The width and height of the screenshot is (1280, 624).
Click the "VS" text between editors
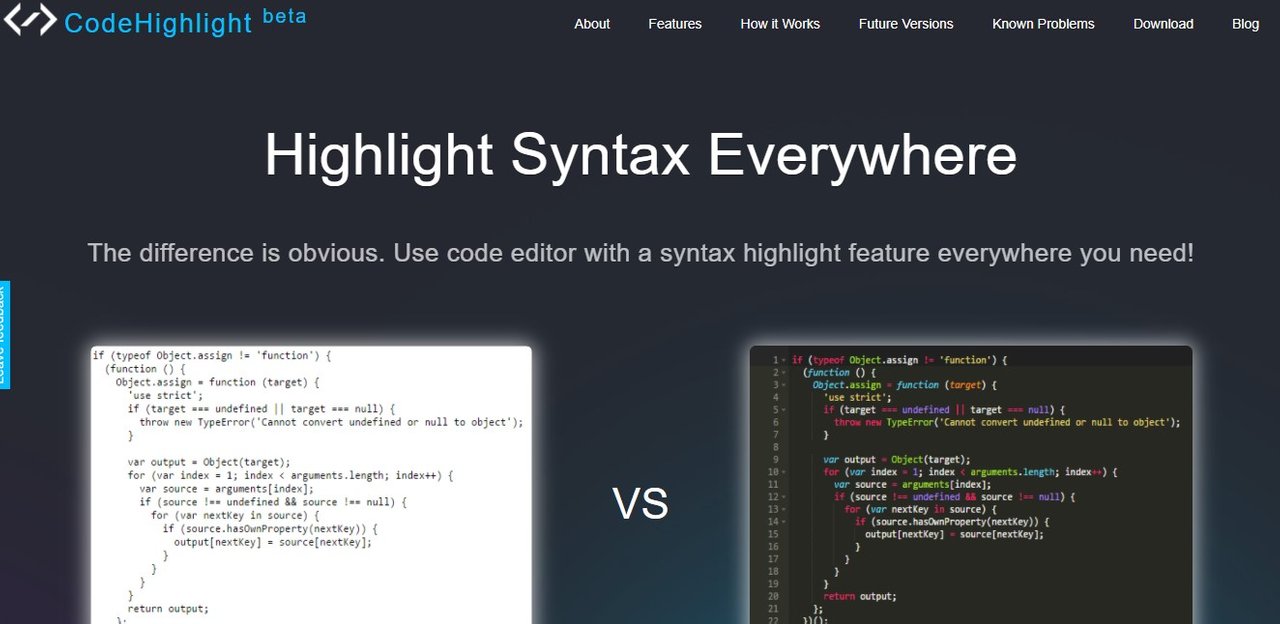coord(640,504)
